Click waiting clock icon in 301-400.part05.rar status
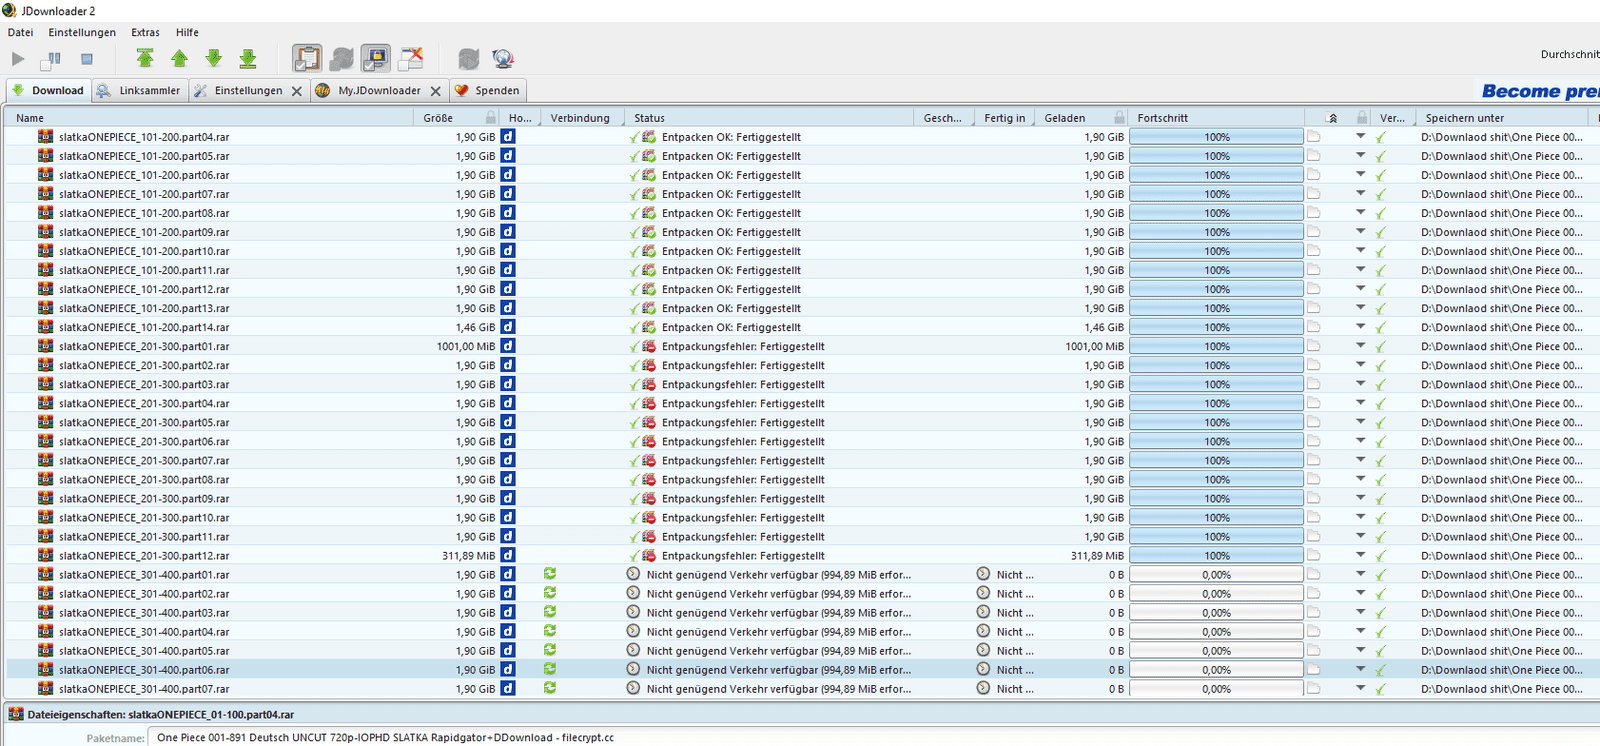Image resolution: width=1600 pixels, height=746 pixels. pos(633,650)
